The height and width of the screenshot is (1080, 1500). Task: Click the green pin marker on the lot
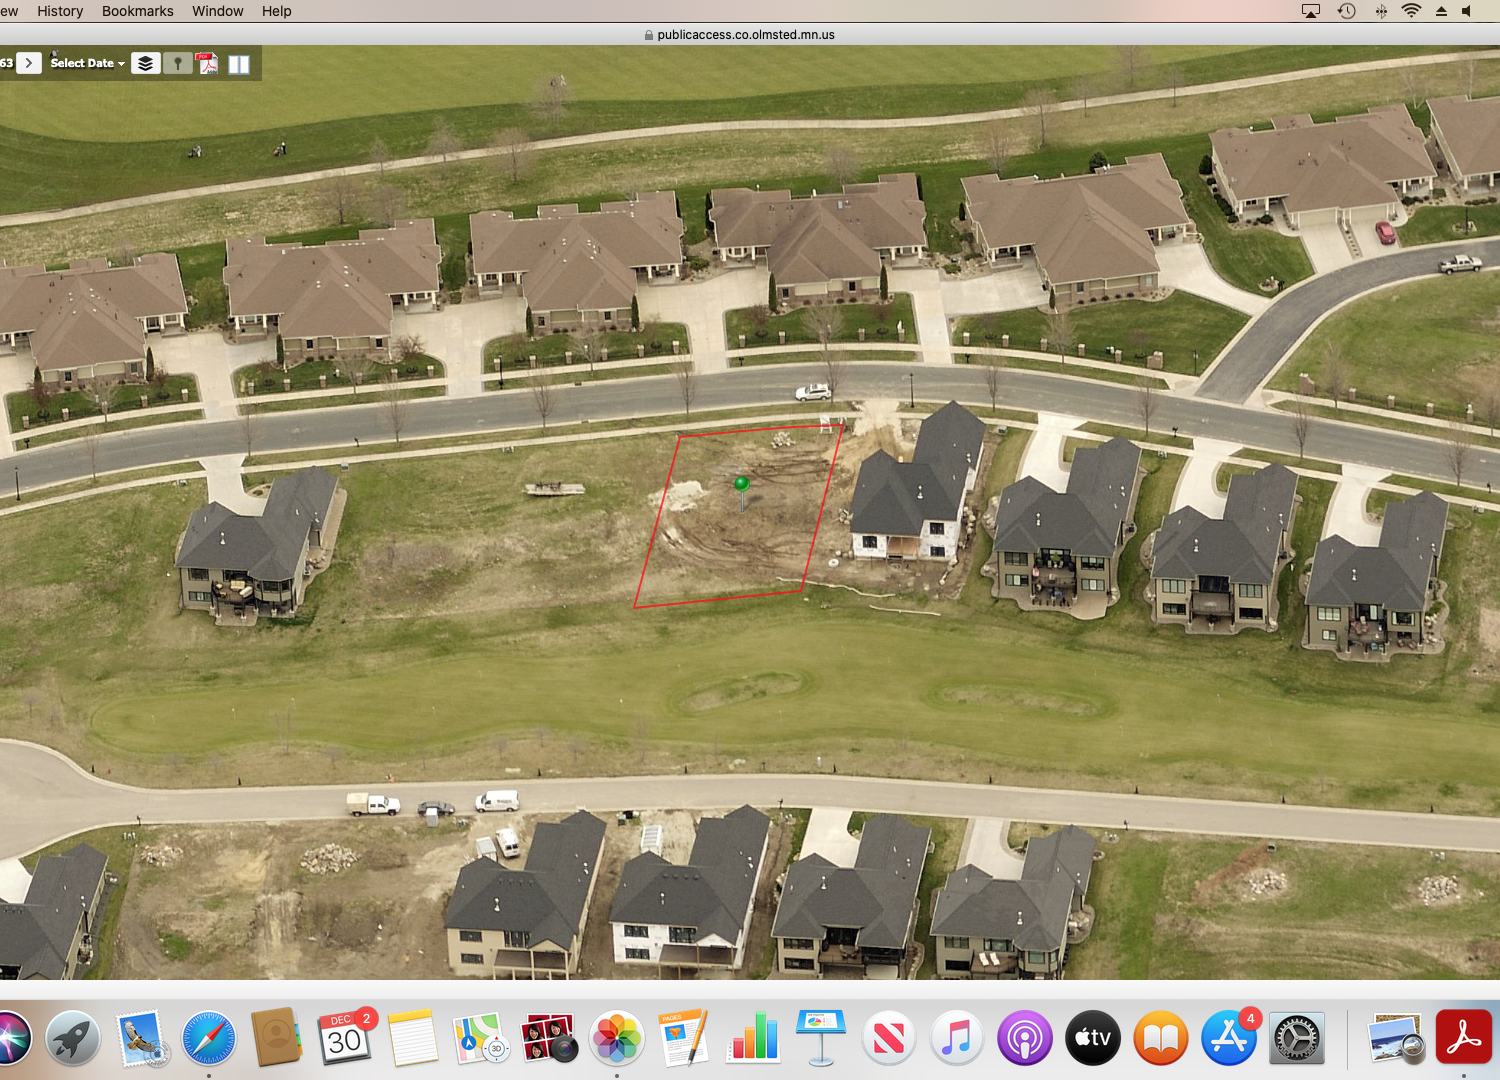pos(741,484)
